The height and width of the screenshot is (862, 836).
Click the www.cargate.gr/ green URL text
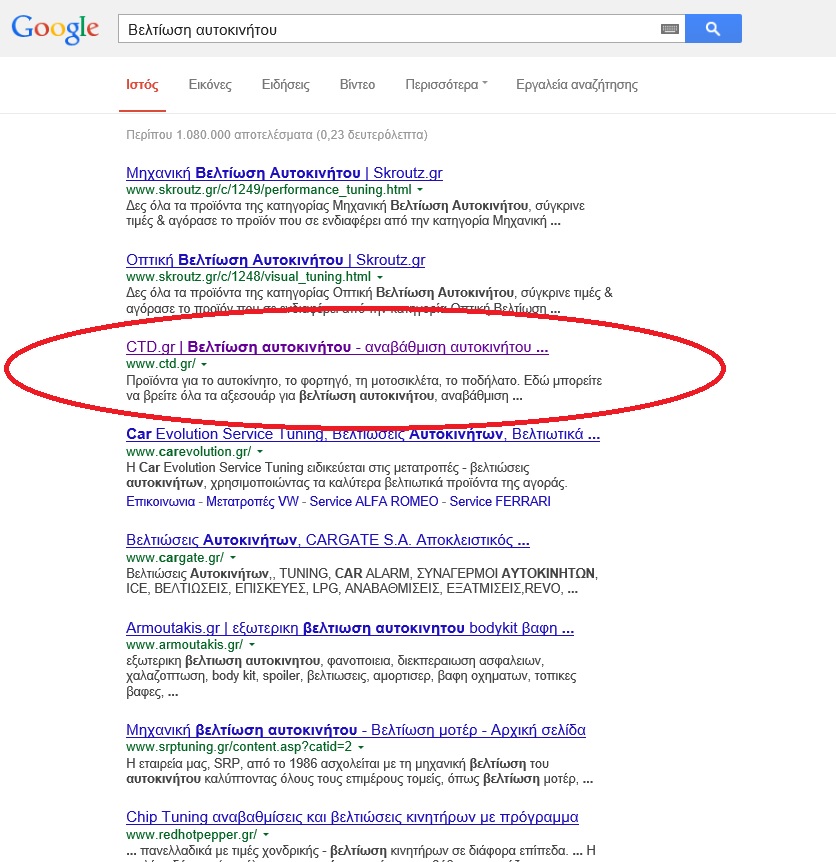click(x=175, y=557)
